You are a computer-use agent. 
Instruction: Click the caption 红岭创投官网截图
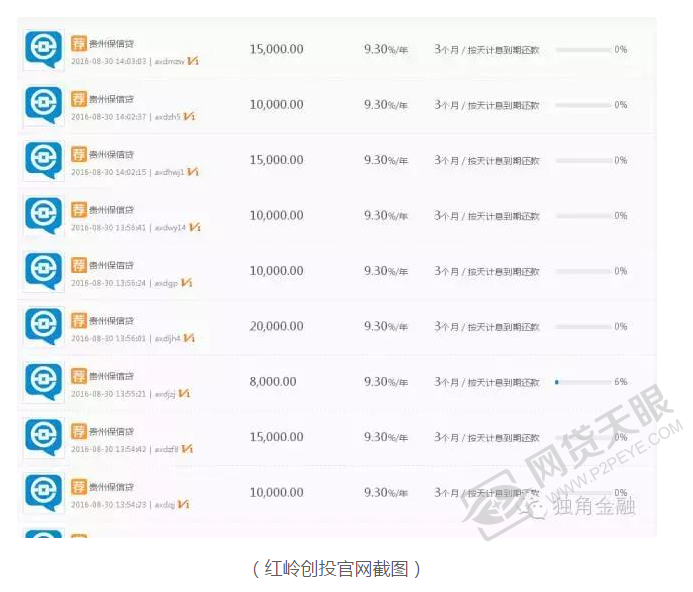(x=336, y=569)
